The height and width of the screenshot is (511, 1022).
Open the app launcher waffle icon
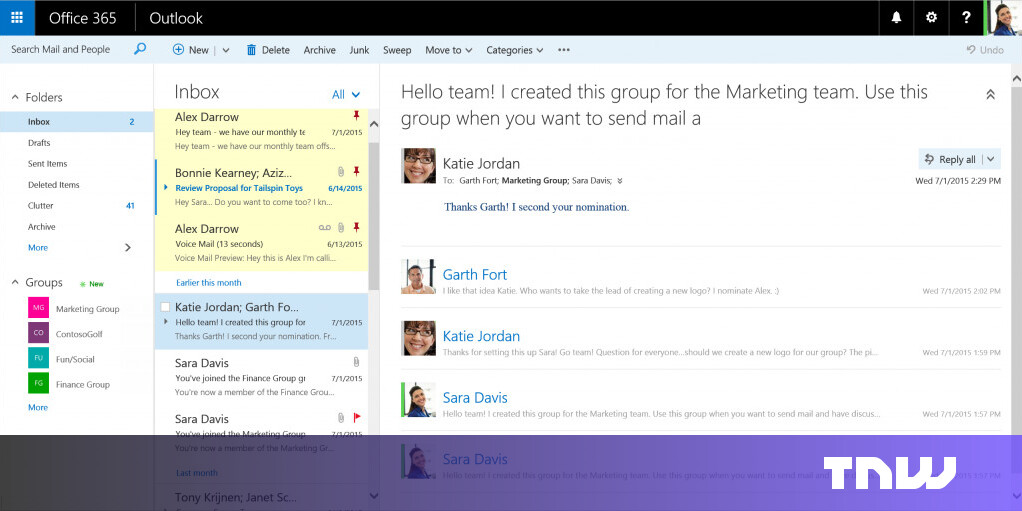pos(17,18)
